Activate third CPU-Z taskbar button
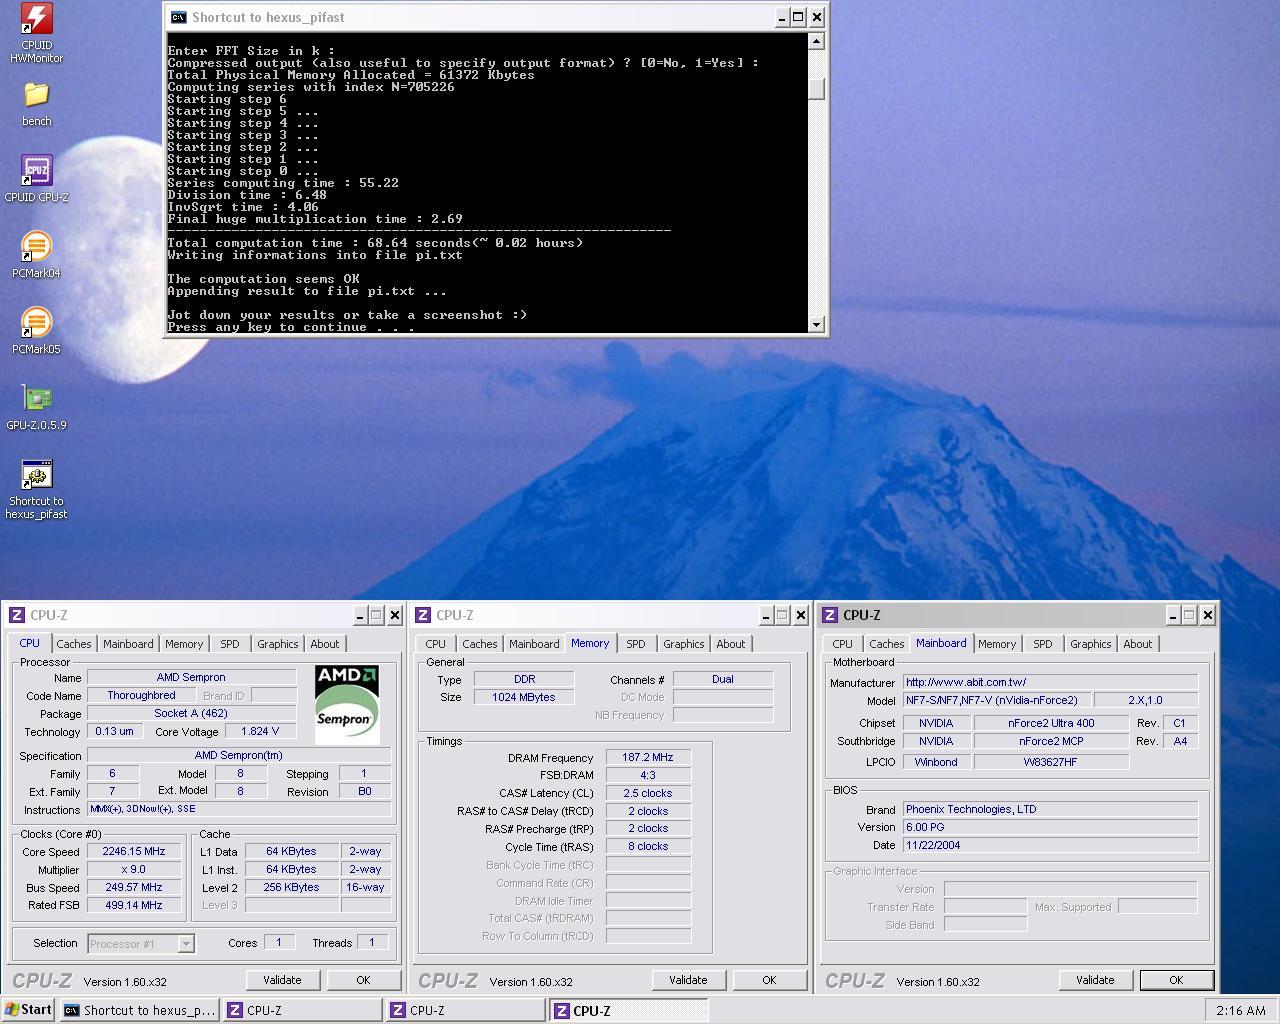1280x1024 pixels. pyautogui.click(x=629, y=1010)
